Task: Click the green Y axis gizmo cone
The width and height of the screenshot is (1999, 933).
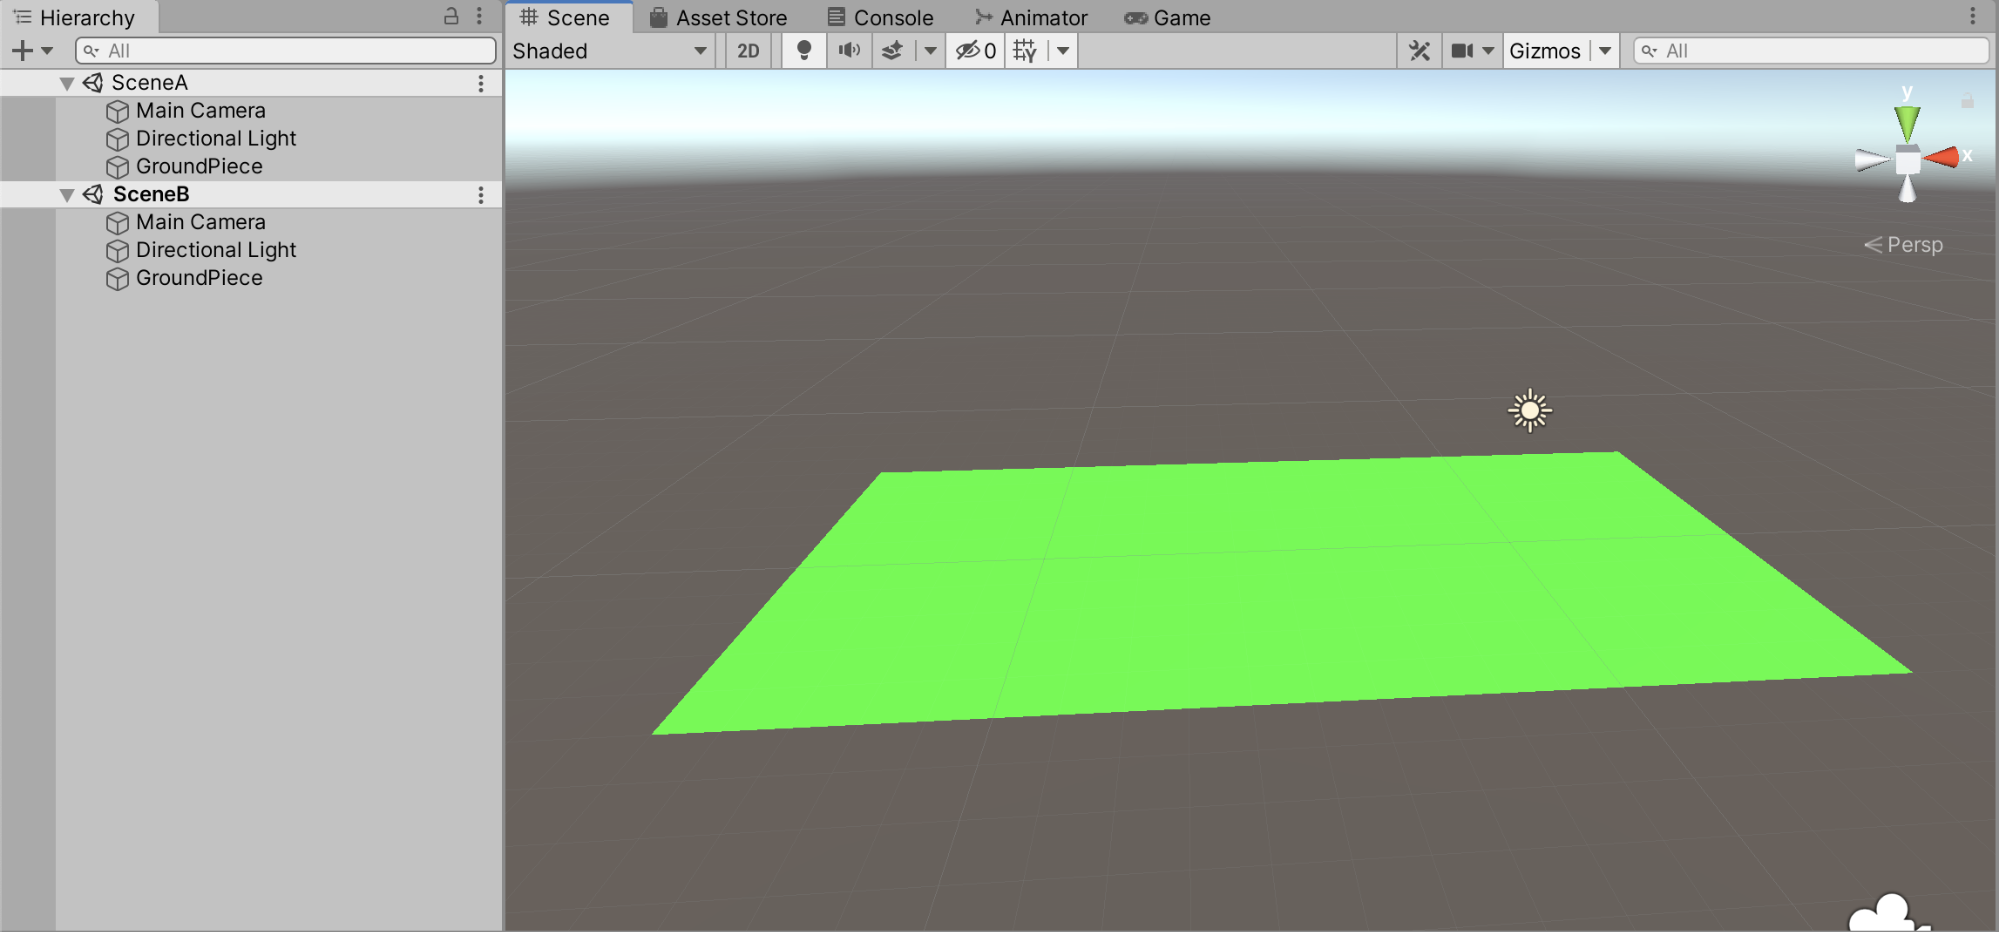Action: (1907, 123)
